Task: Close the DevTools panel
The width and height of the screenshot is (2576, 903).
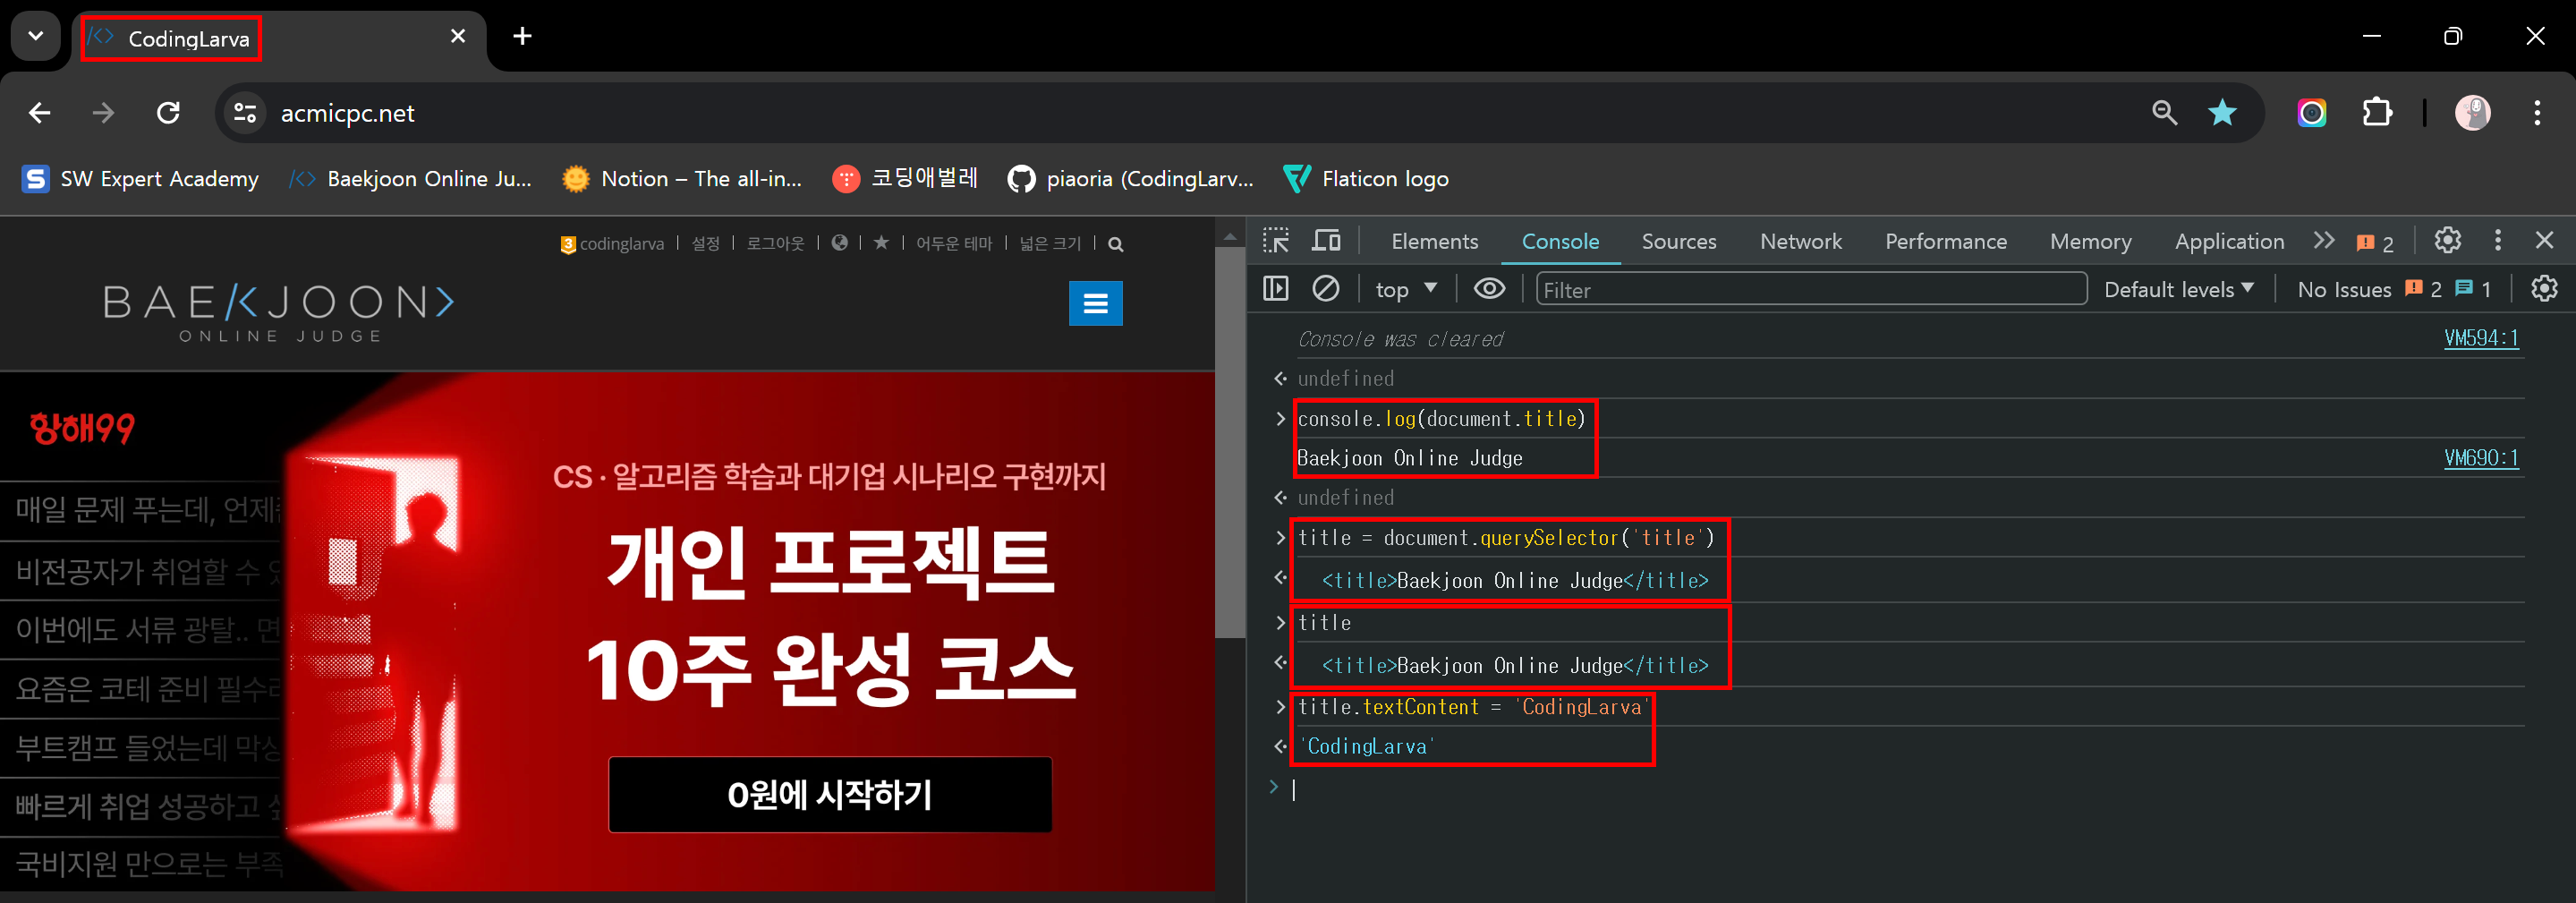Action: pos(2545,241)
